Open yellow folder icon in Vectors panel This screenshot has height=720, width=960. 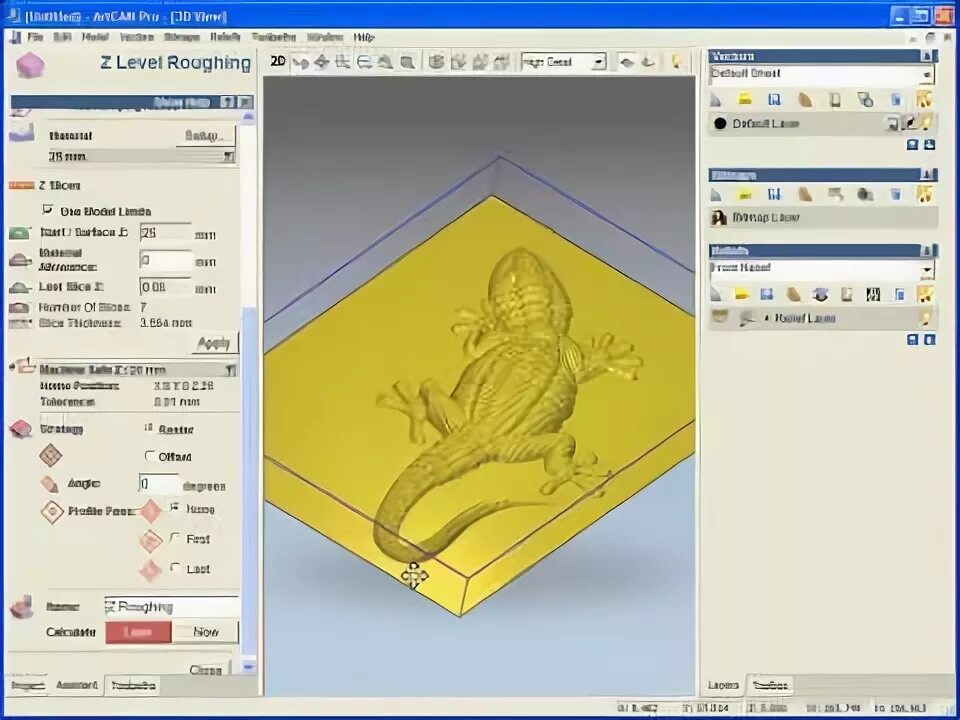click(x=744, y=99)
